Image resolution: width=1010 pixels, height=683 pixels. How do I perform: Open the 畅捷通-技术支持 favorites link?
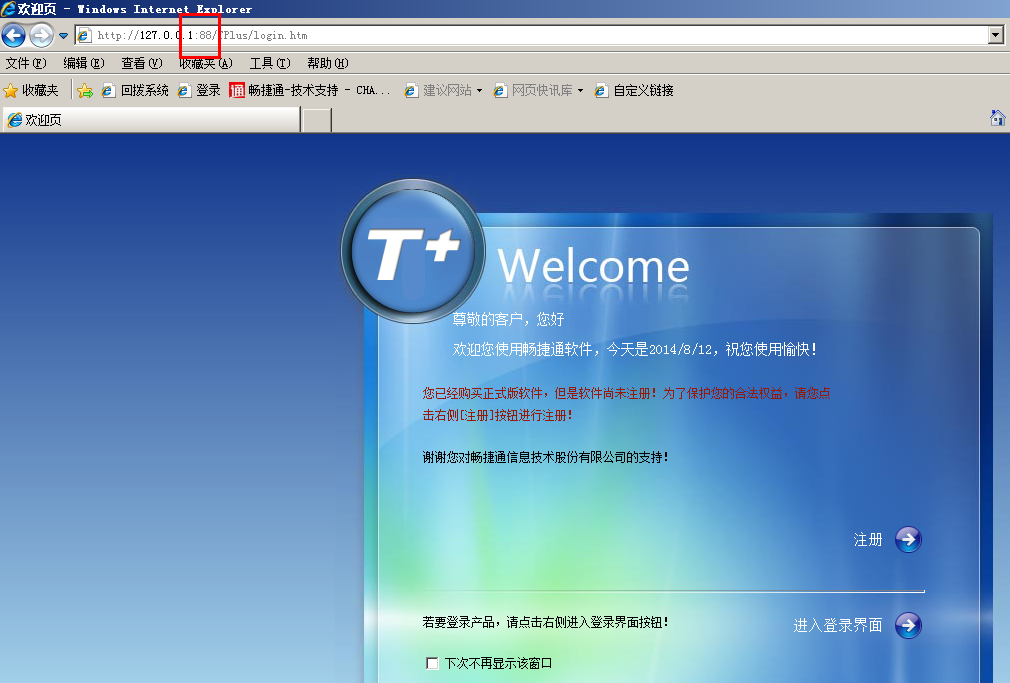coord(310,90)
